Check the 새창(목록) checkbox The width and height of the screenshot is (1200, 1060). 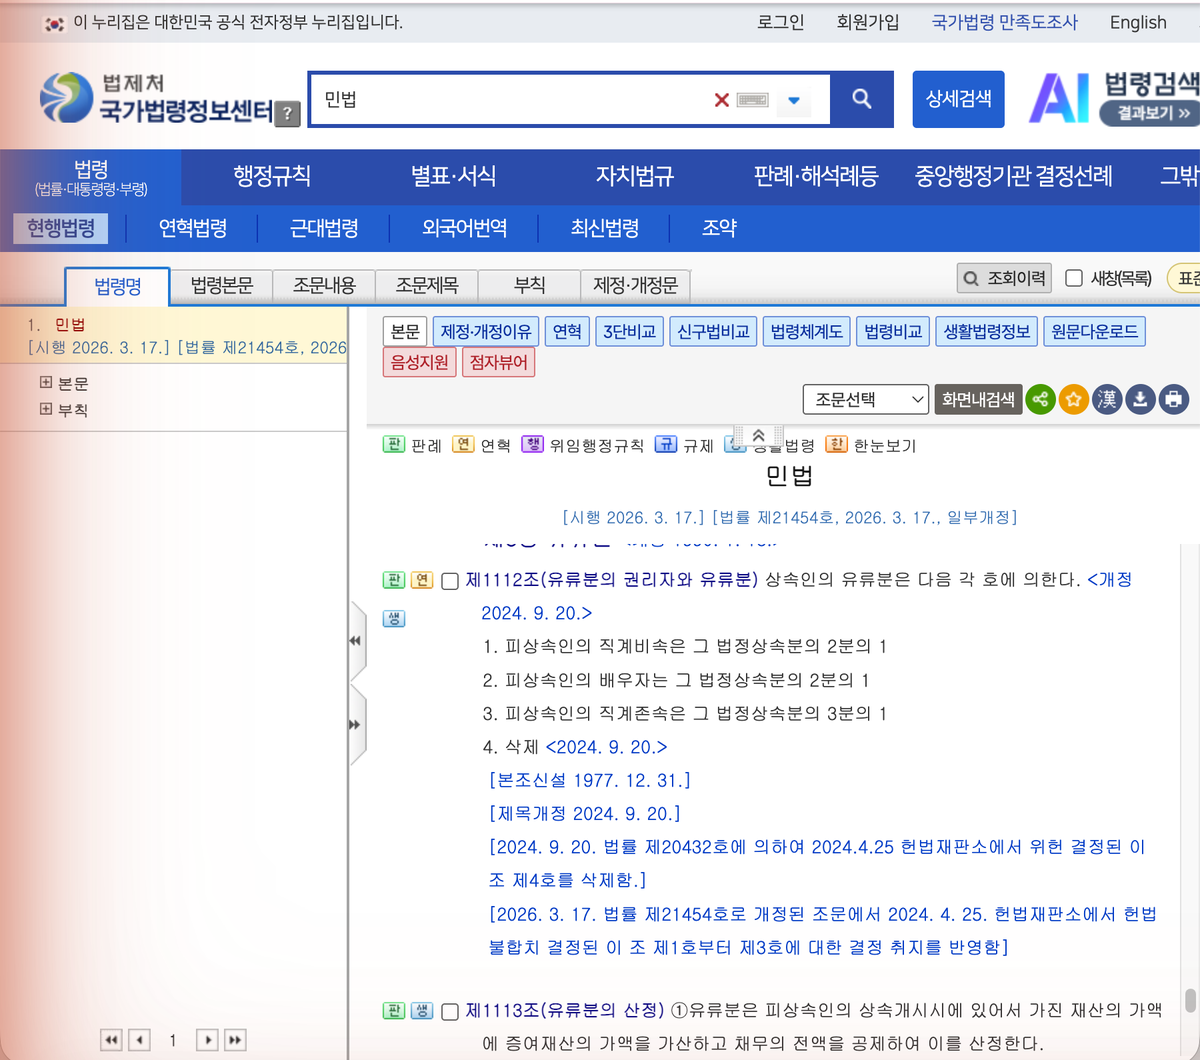point(1074,278)
